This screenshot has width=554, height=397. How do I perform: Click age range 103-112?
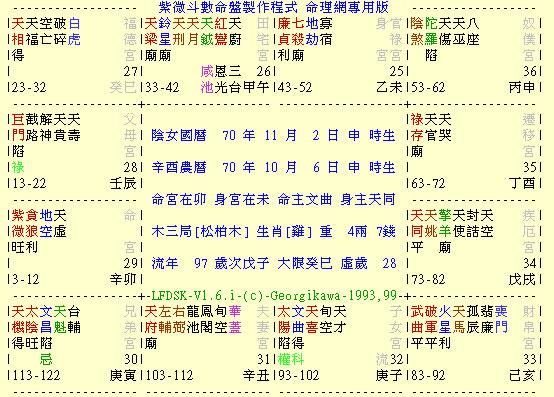169,375
